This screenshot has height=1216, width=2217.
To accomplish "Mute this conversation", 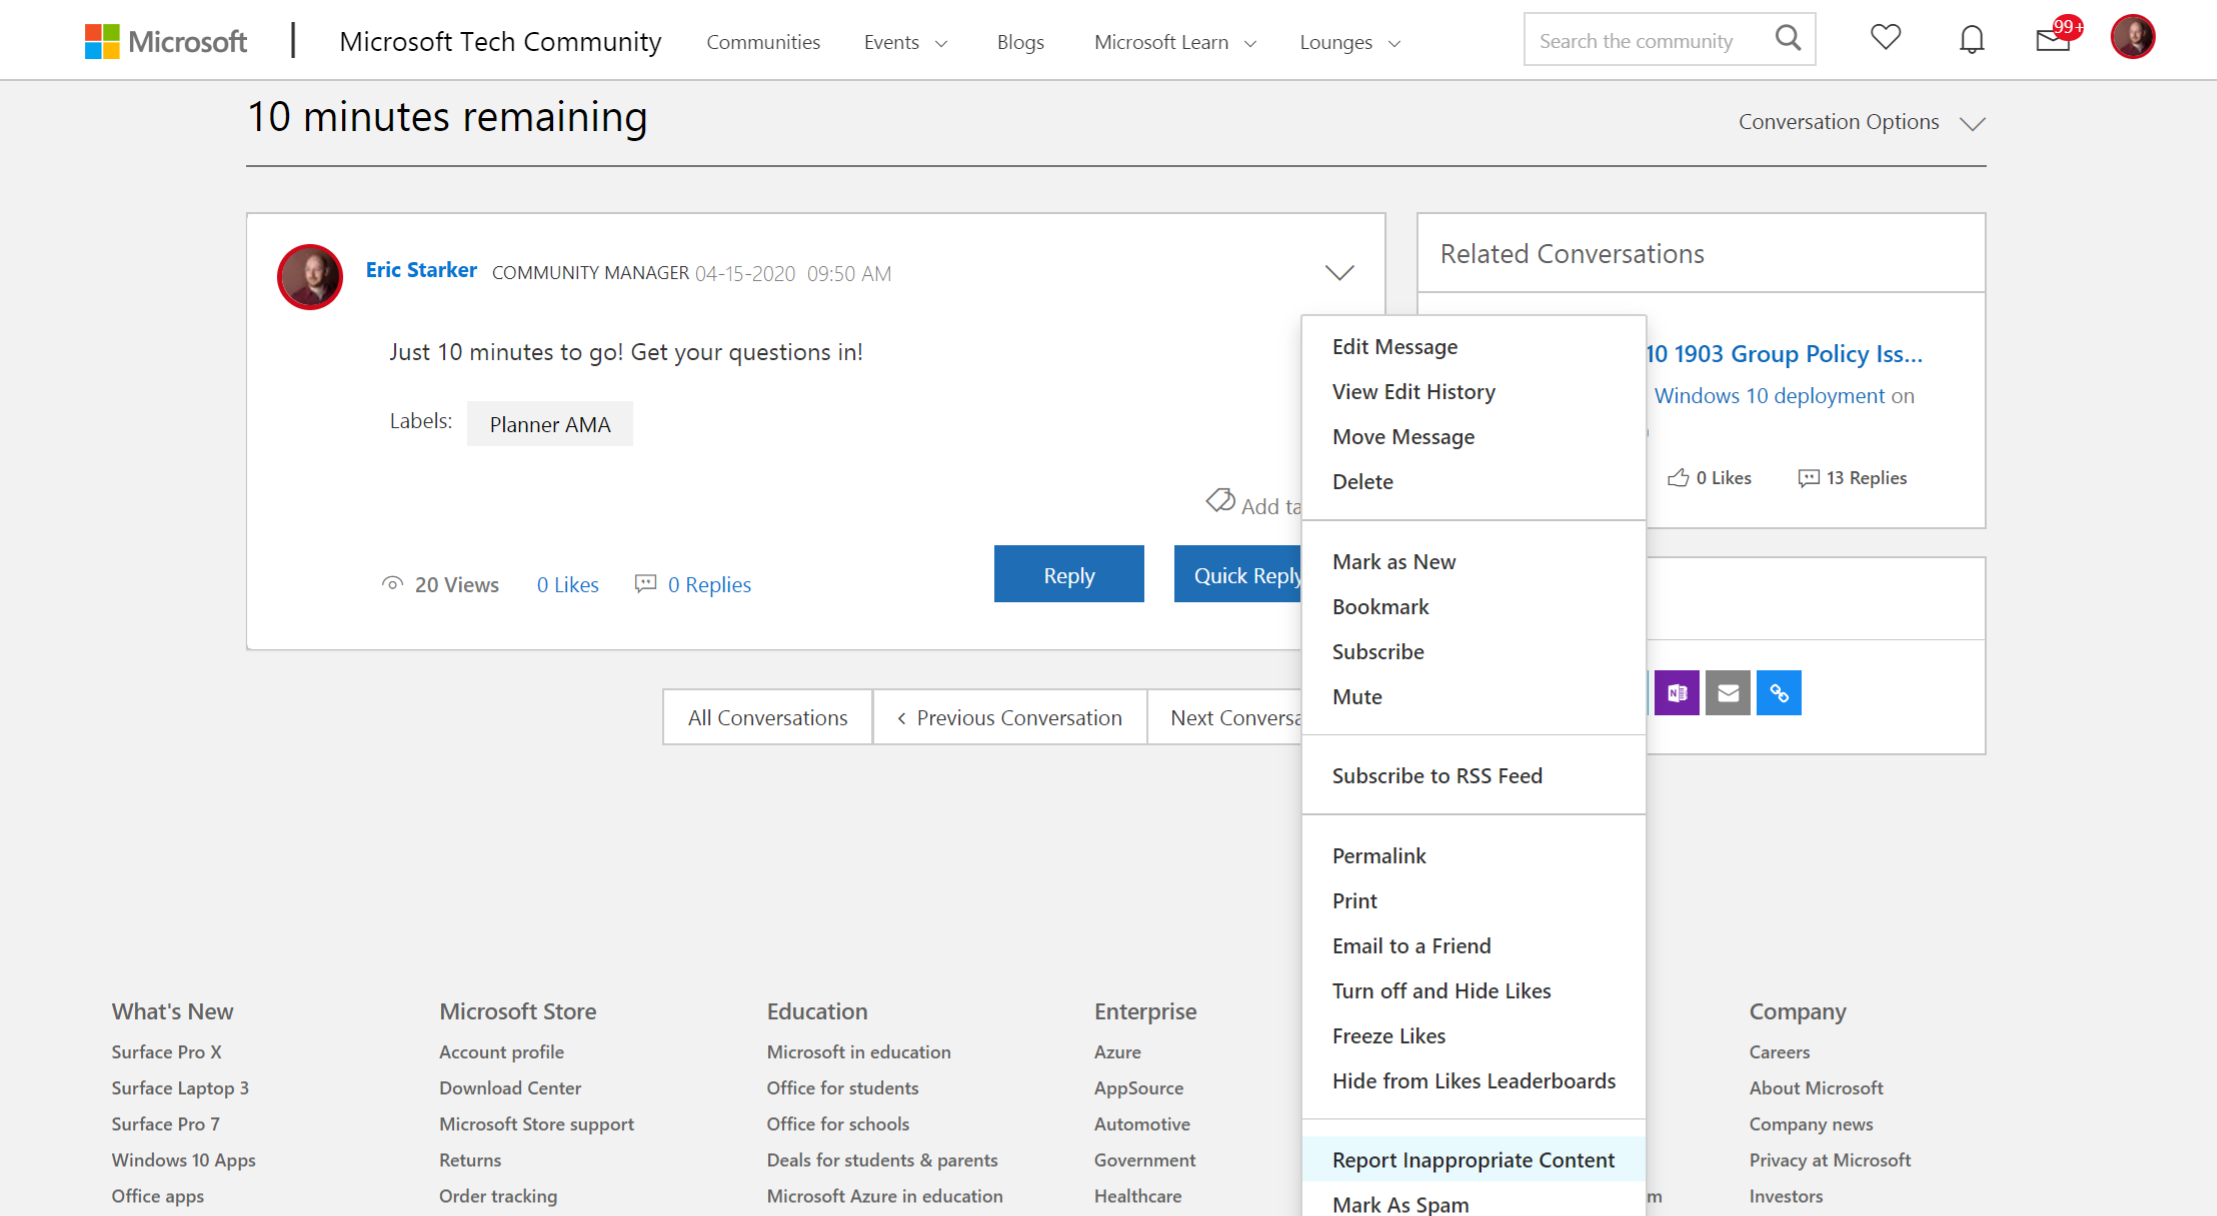I will click(1356, 696).
